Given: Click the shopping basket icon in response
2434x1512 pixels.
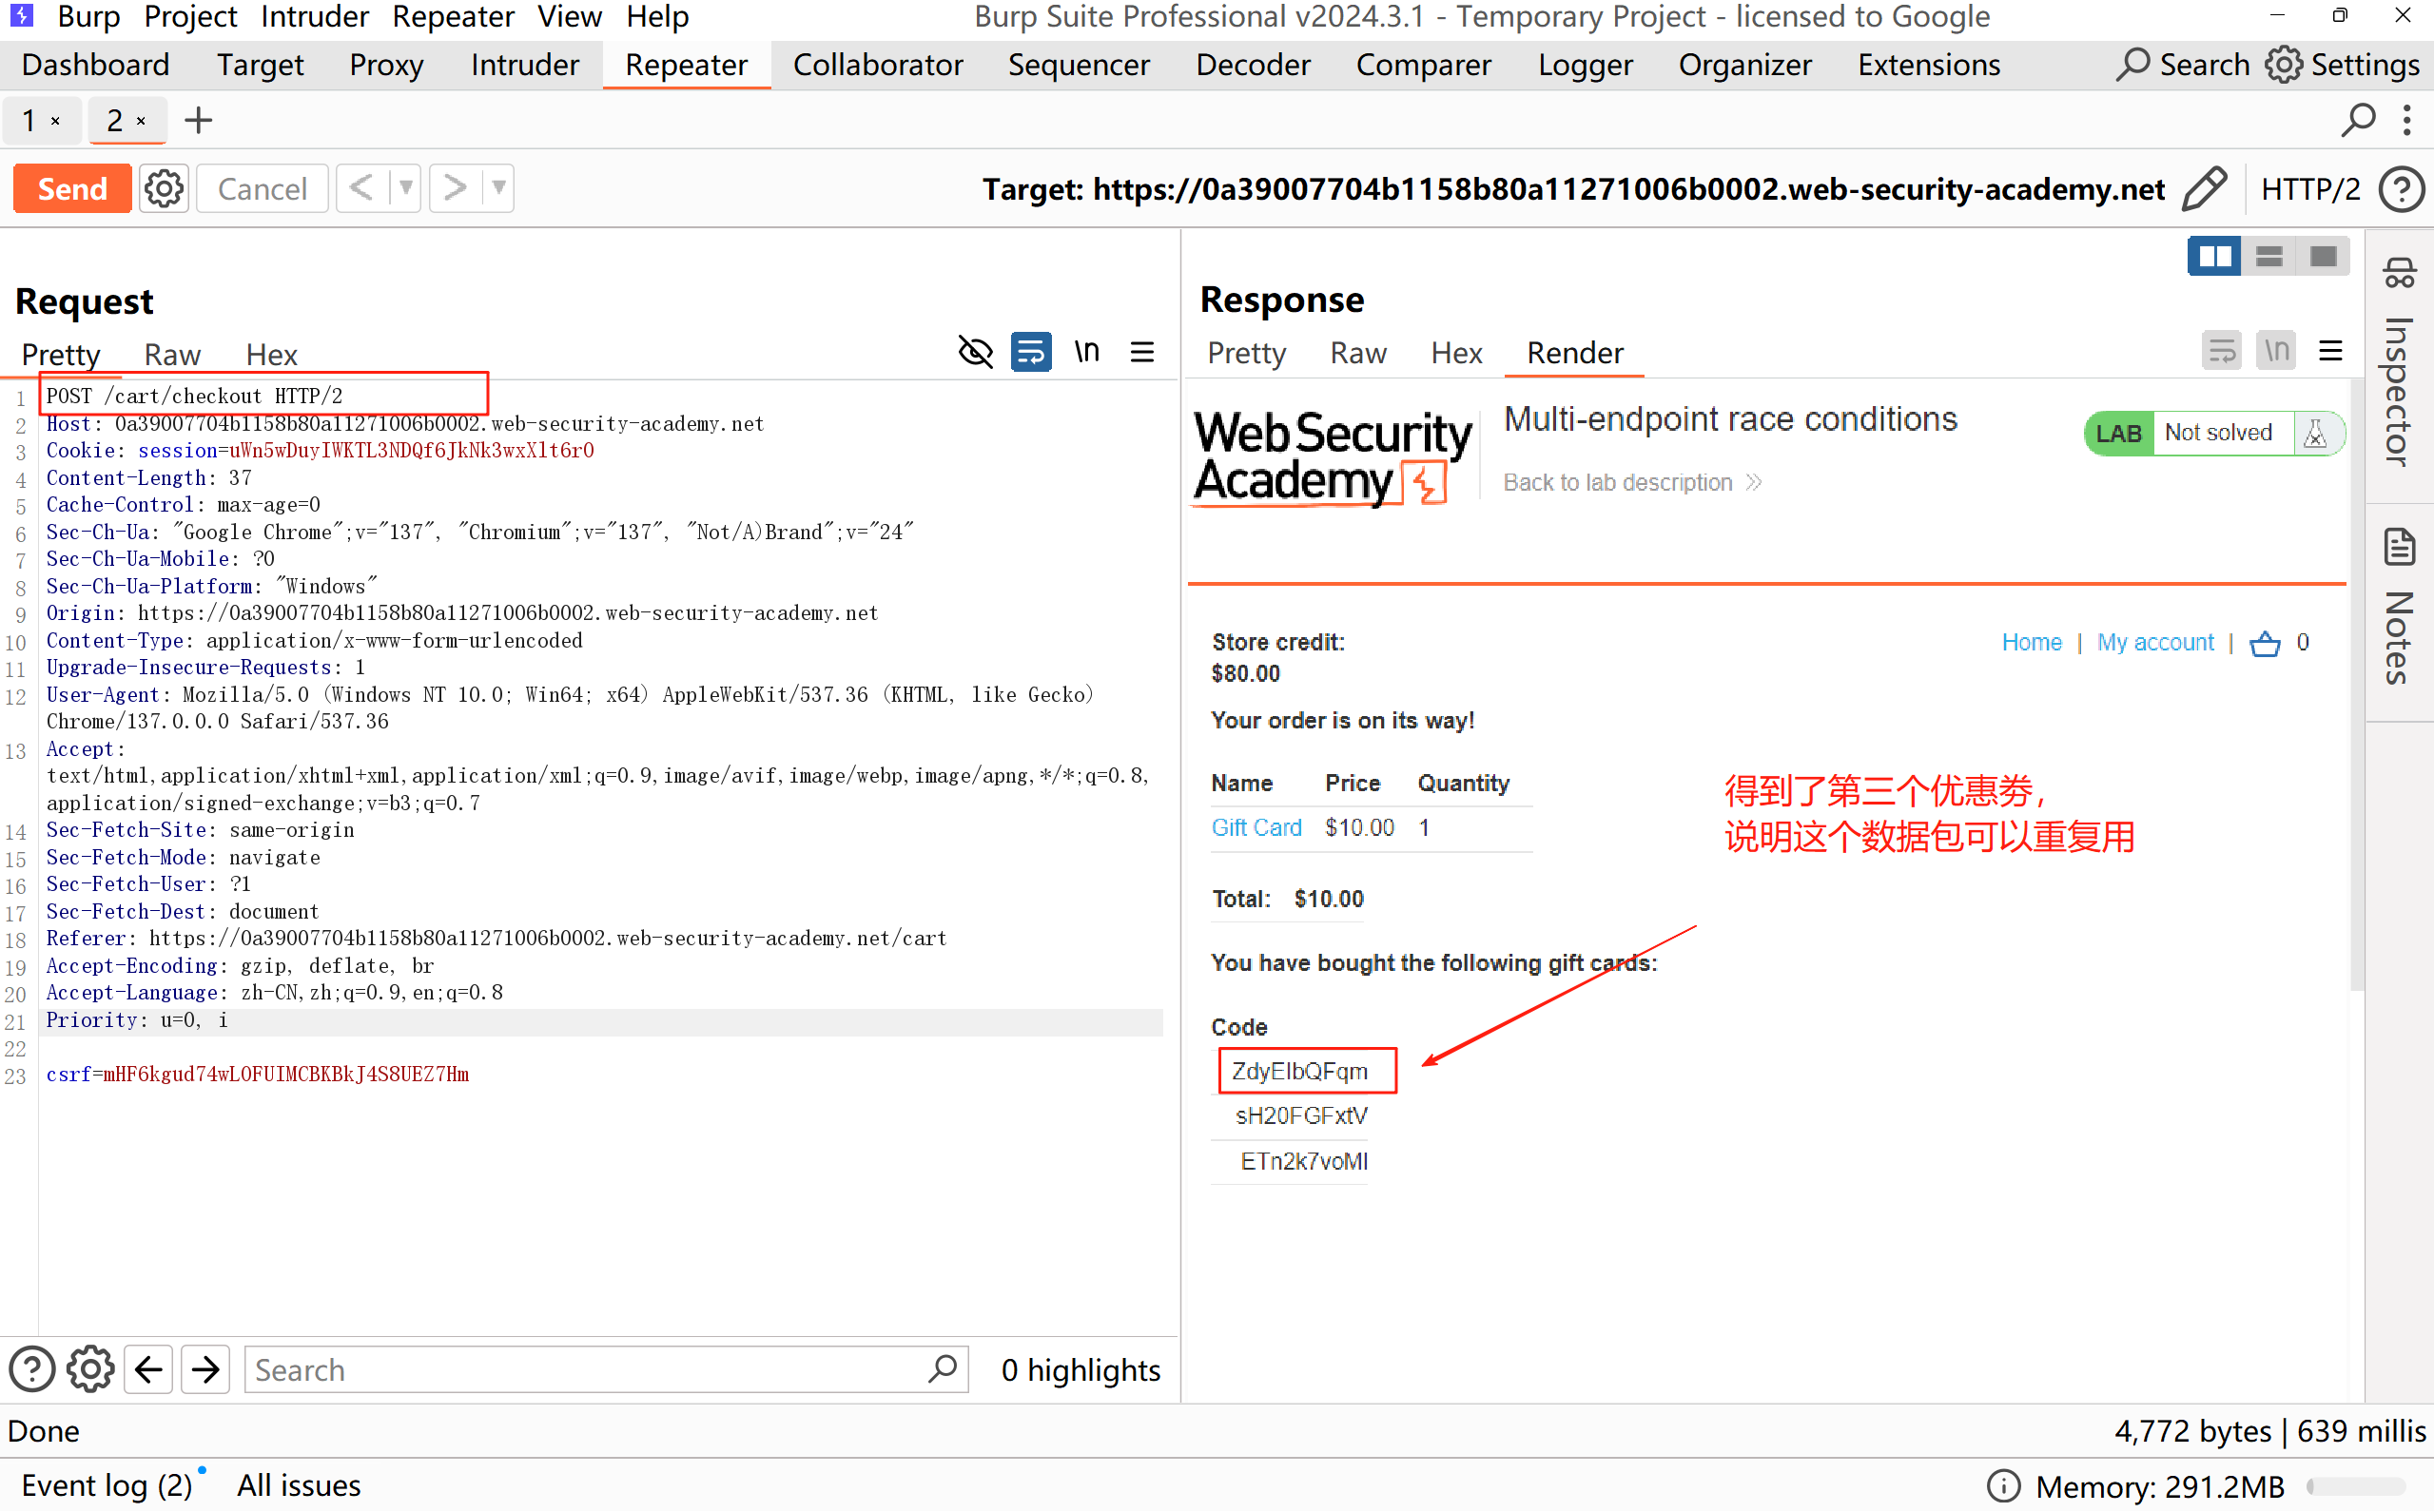Looking at the screenshot, I should pyautogui.click(x=2264, y=643).
